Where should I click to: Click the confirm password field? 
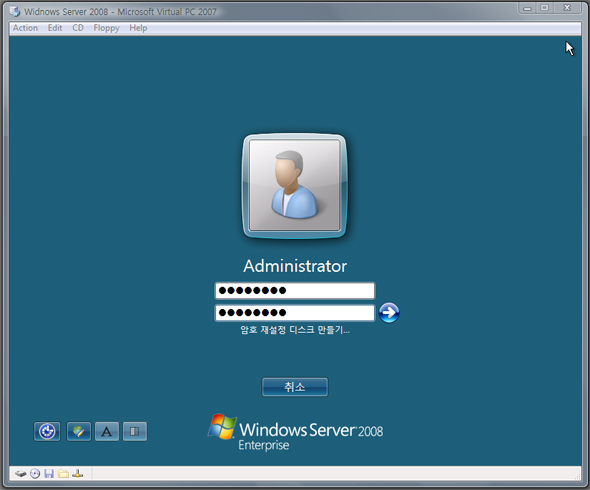point(295,313)
